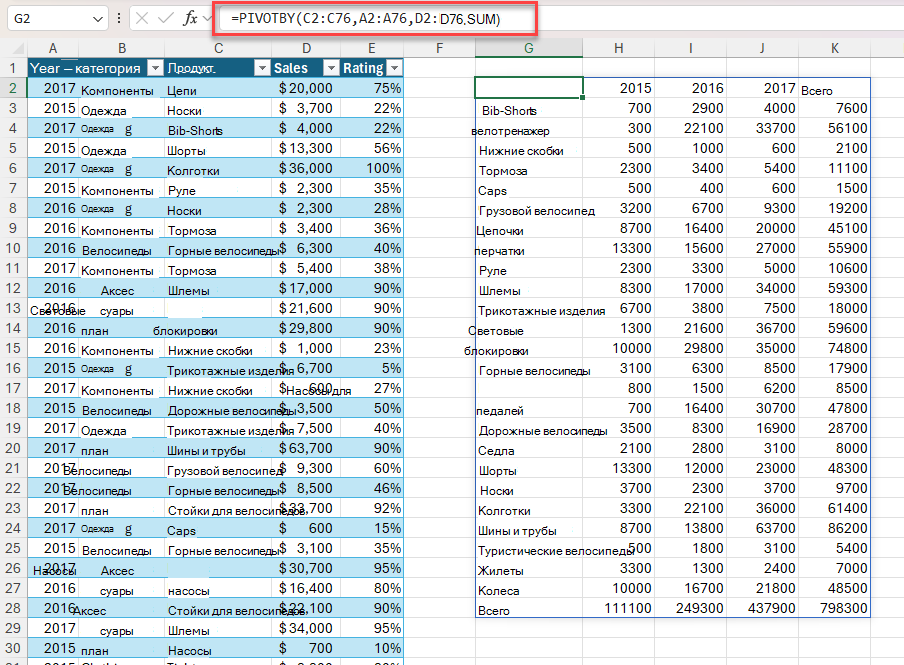
Task: Select column G header
Action: [529, 48]
